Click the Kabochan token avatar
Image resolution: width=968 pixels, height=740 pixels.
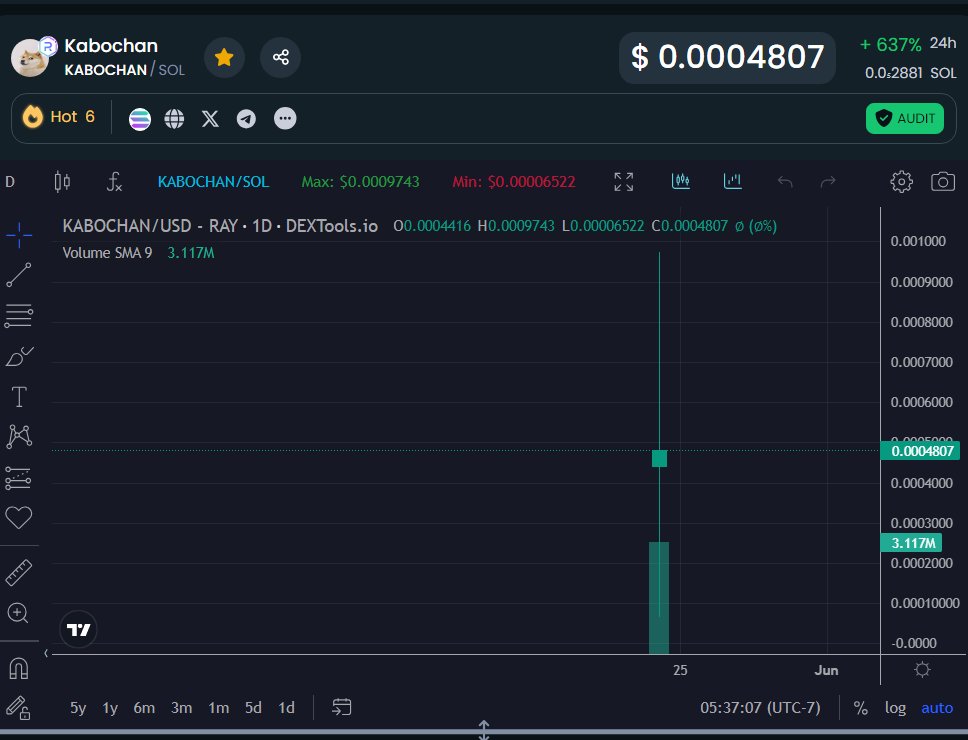[30, 57]
